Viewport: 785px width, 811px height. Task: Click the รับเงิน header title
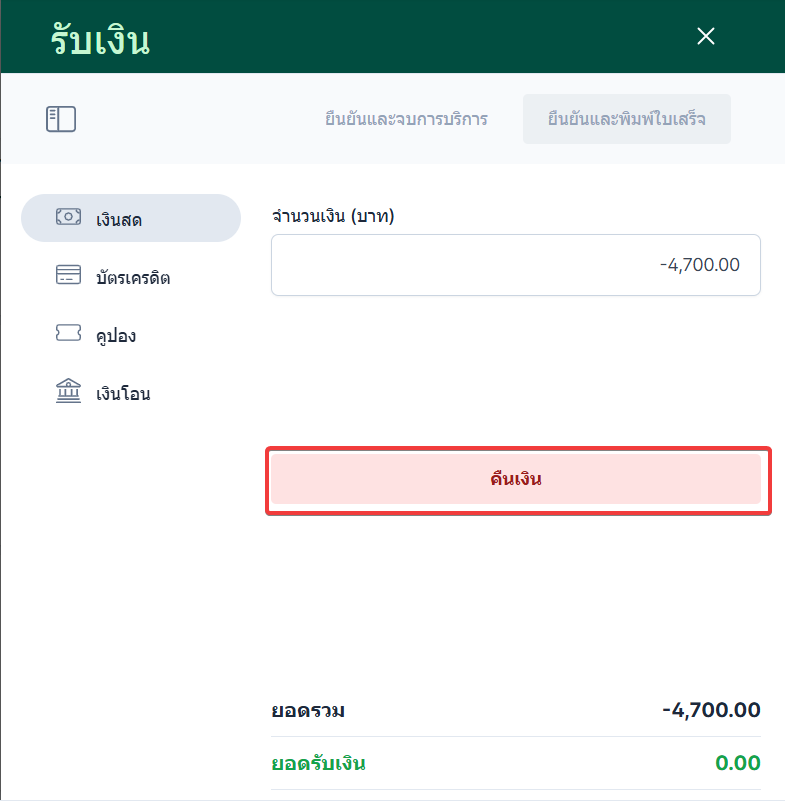(100, 40)
